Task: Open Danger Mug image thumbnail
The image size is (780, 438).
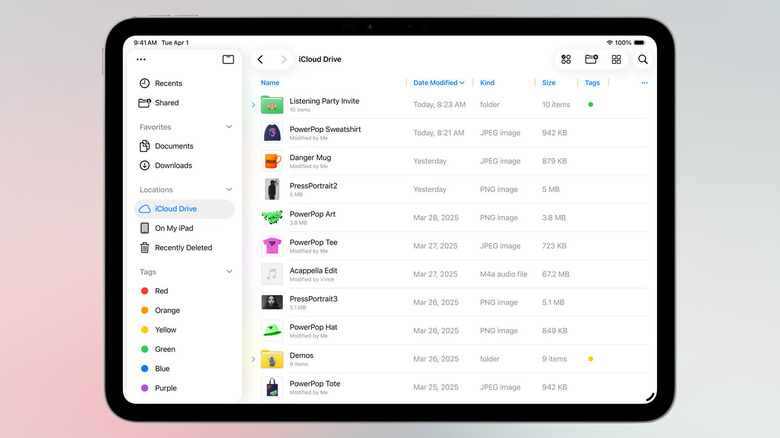Action: (x=272, y=161)
